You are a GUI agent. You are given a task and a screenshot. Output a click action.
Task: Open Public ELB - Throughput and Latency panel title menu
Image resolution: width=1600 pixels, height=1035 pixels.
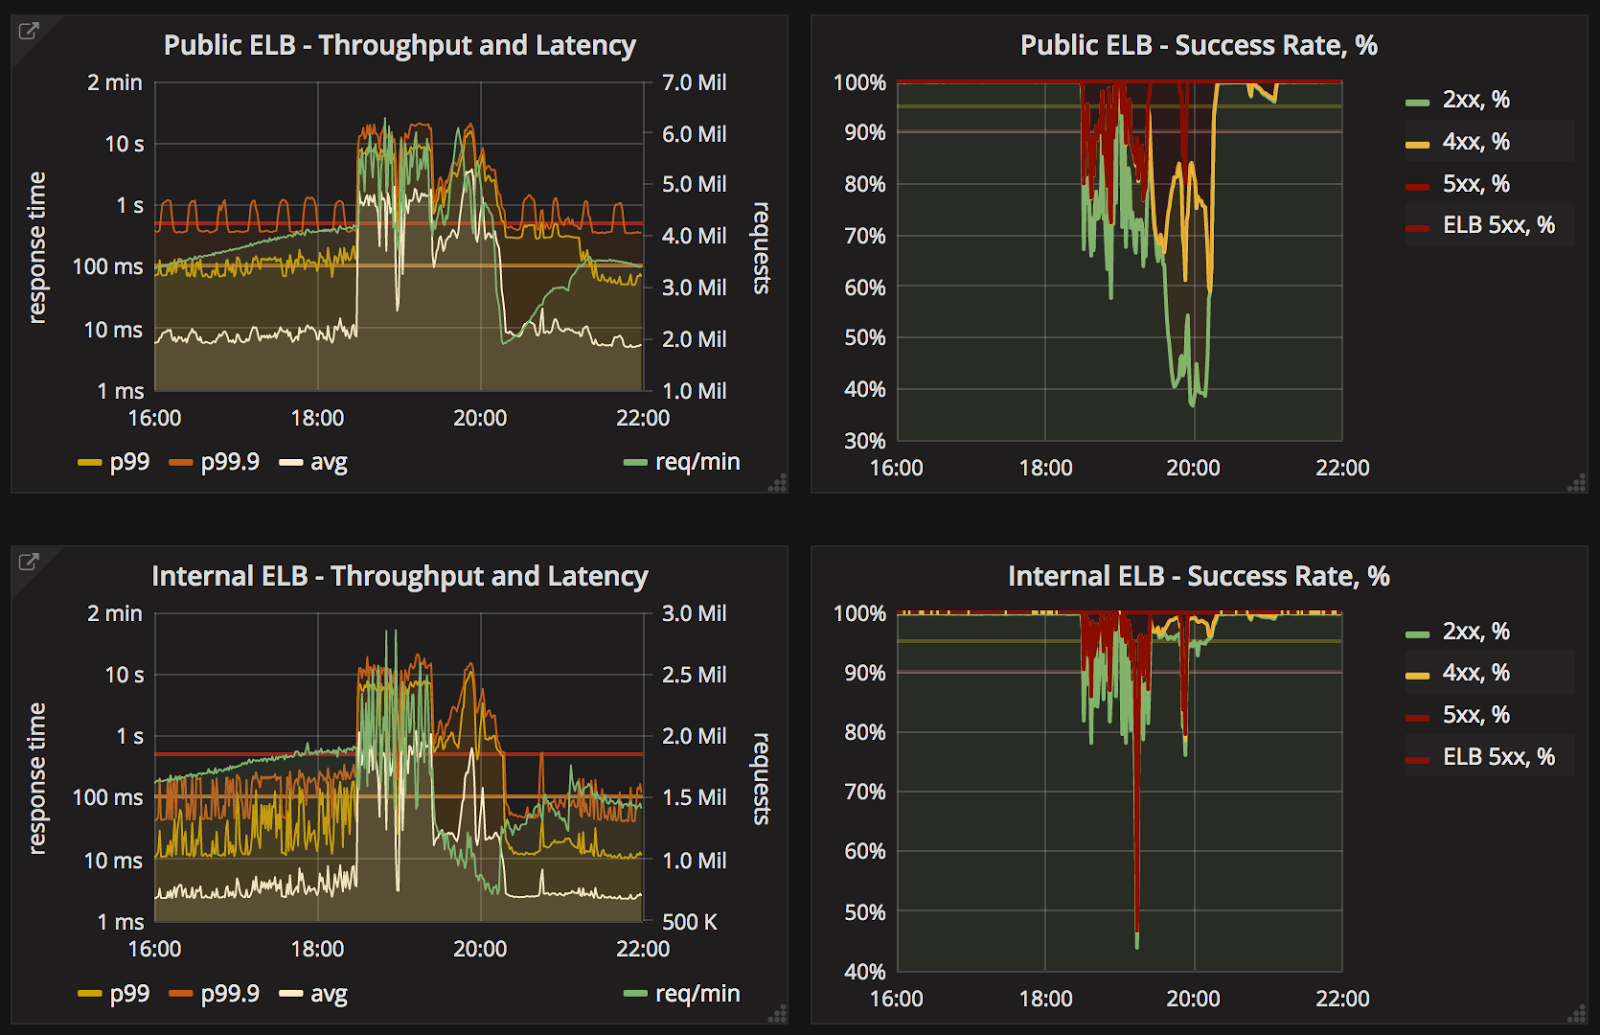[399, 45]
